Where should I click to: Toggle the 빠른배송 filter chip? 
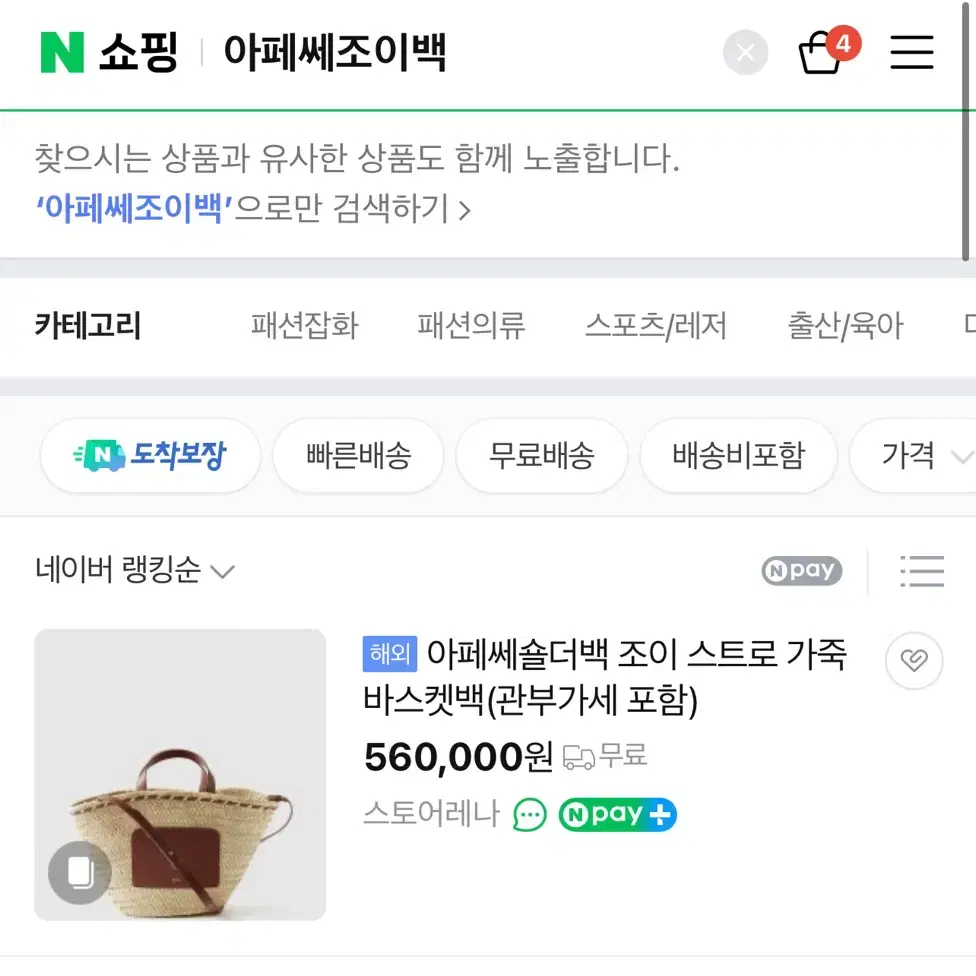coord(359,456)
